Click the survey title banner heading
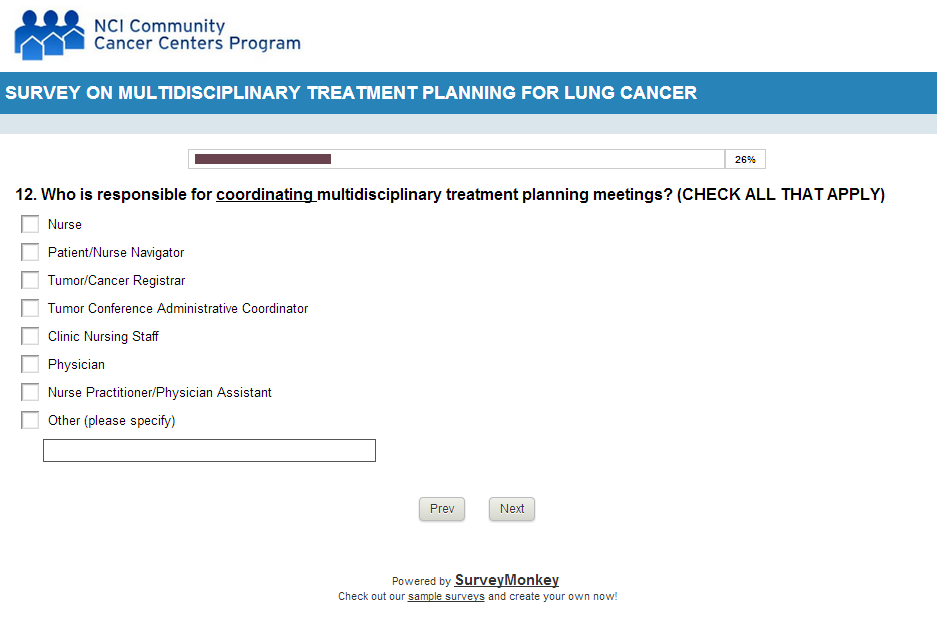937x630 pixels. click(x=351, y=93)
